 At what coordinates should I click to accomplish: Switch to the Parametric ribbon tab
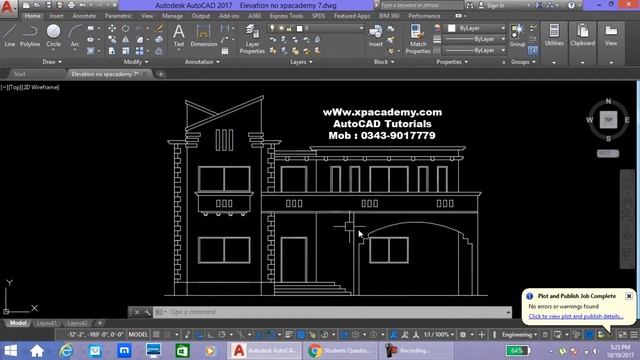click(118, 16)
